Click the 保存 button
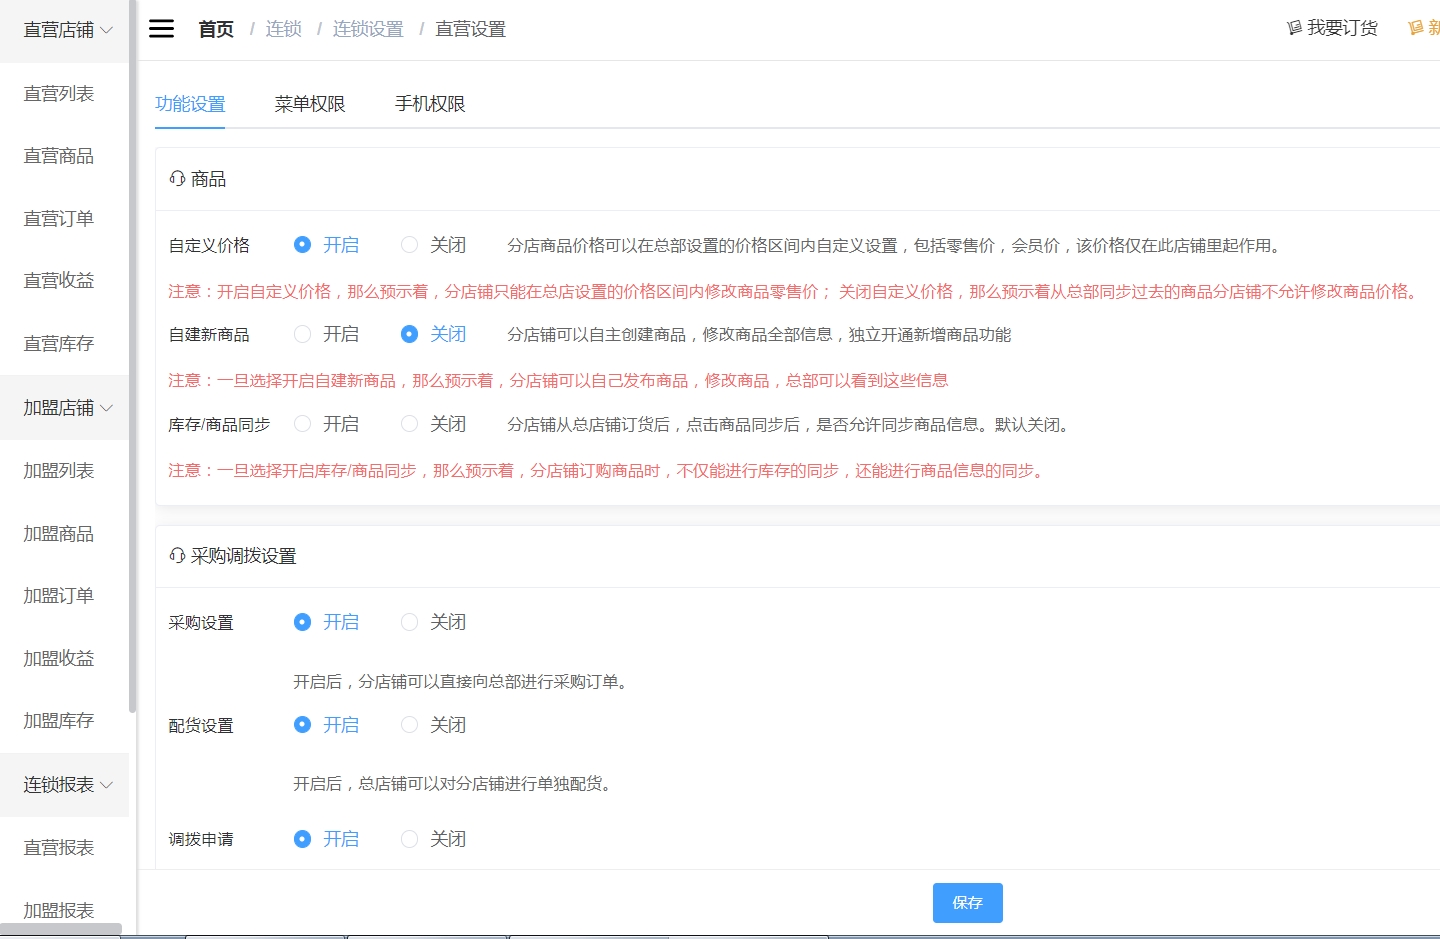1440x939 pixels. (967, 903)
